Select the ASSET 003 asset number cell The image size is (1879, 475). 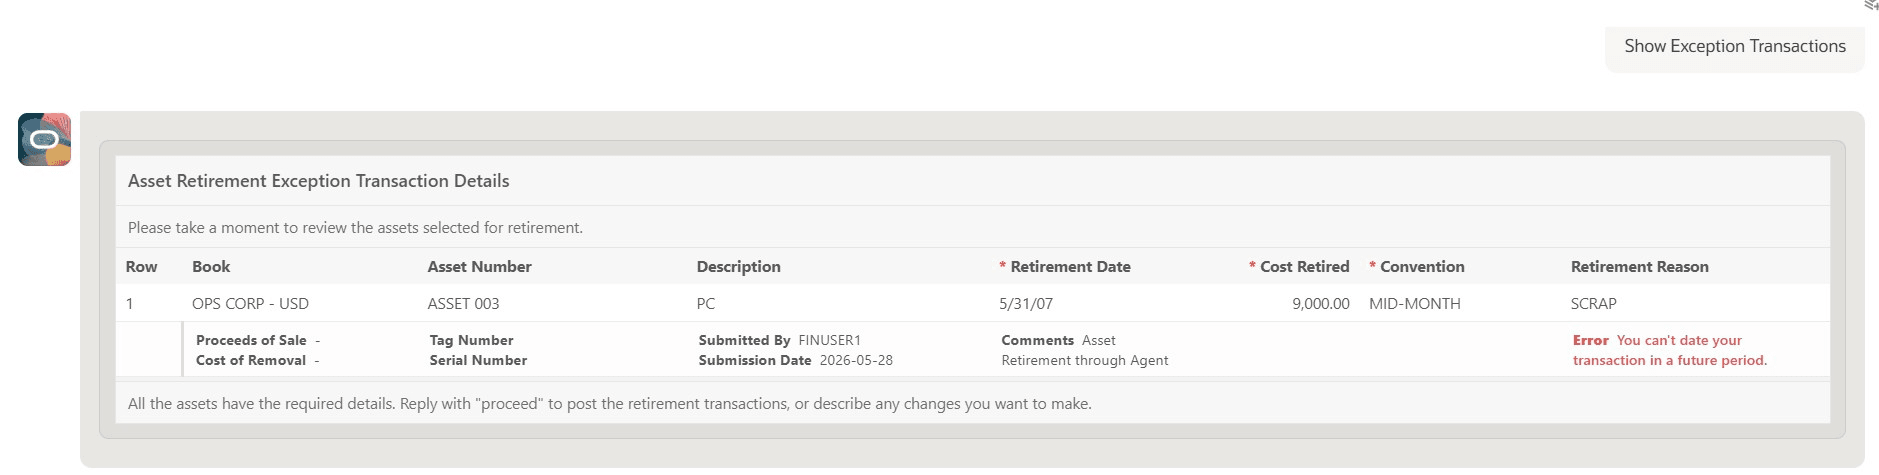click(463, 304)
